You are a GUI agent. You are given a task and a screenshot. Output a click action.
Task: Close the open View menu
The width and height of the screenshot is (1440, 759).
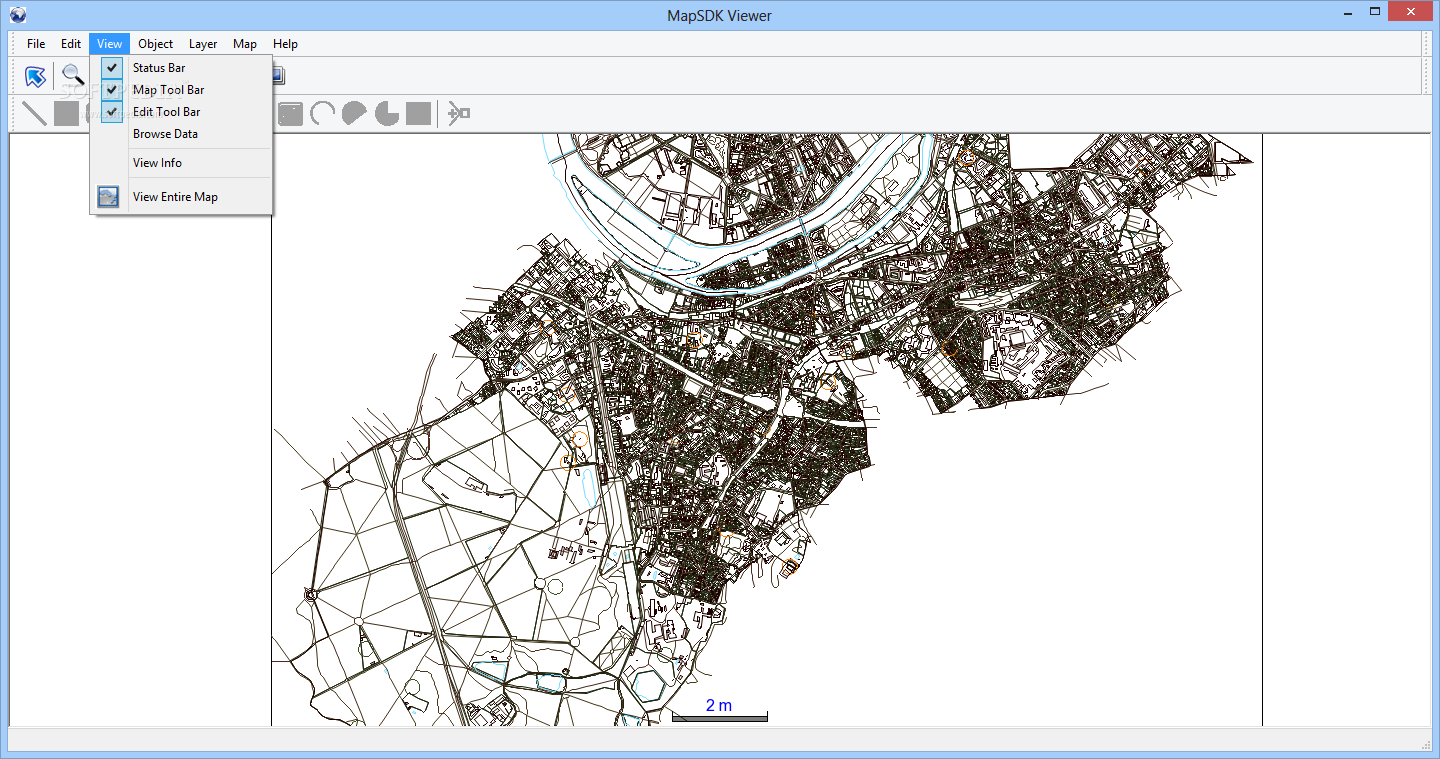tap(110, 44)
